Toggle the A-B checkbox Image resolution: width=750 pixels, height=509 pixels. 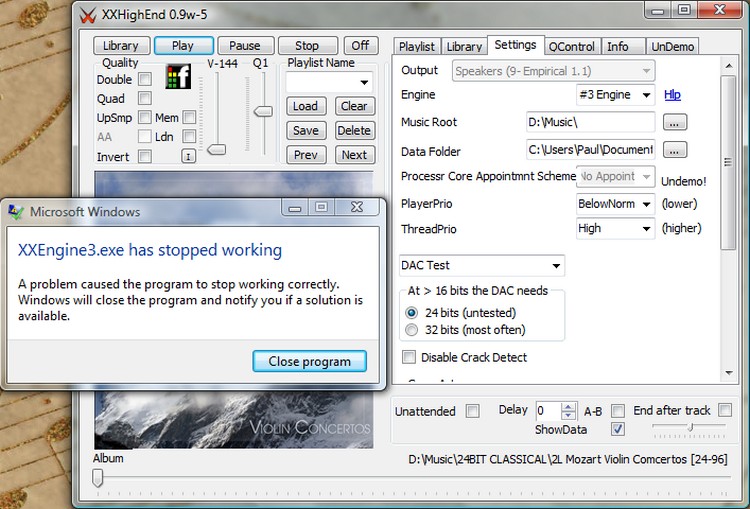pos(618,411)
